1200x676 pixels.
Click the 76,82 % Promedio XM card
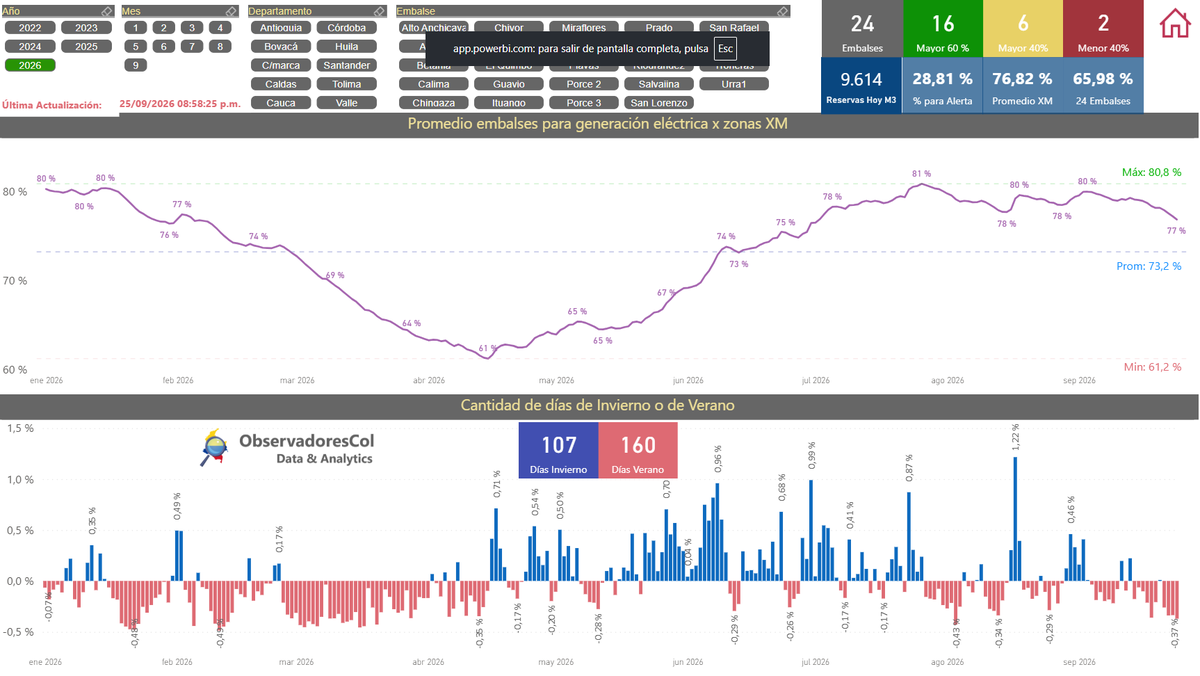(x=1022, y=84)
